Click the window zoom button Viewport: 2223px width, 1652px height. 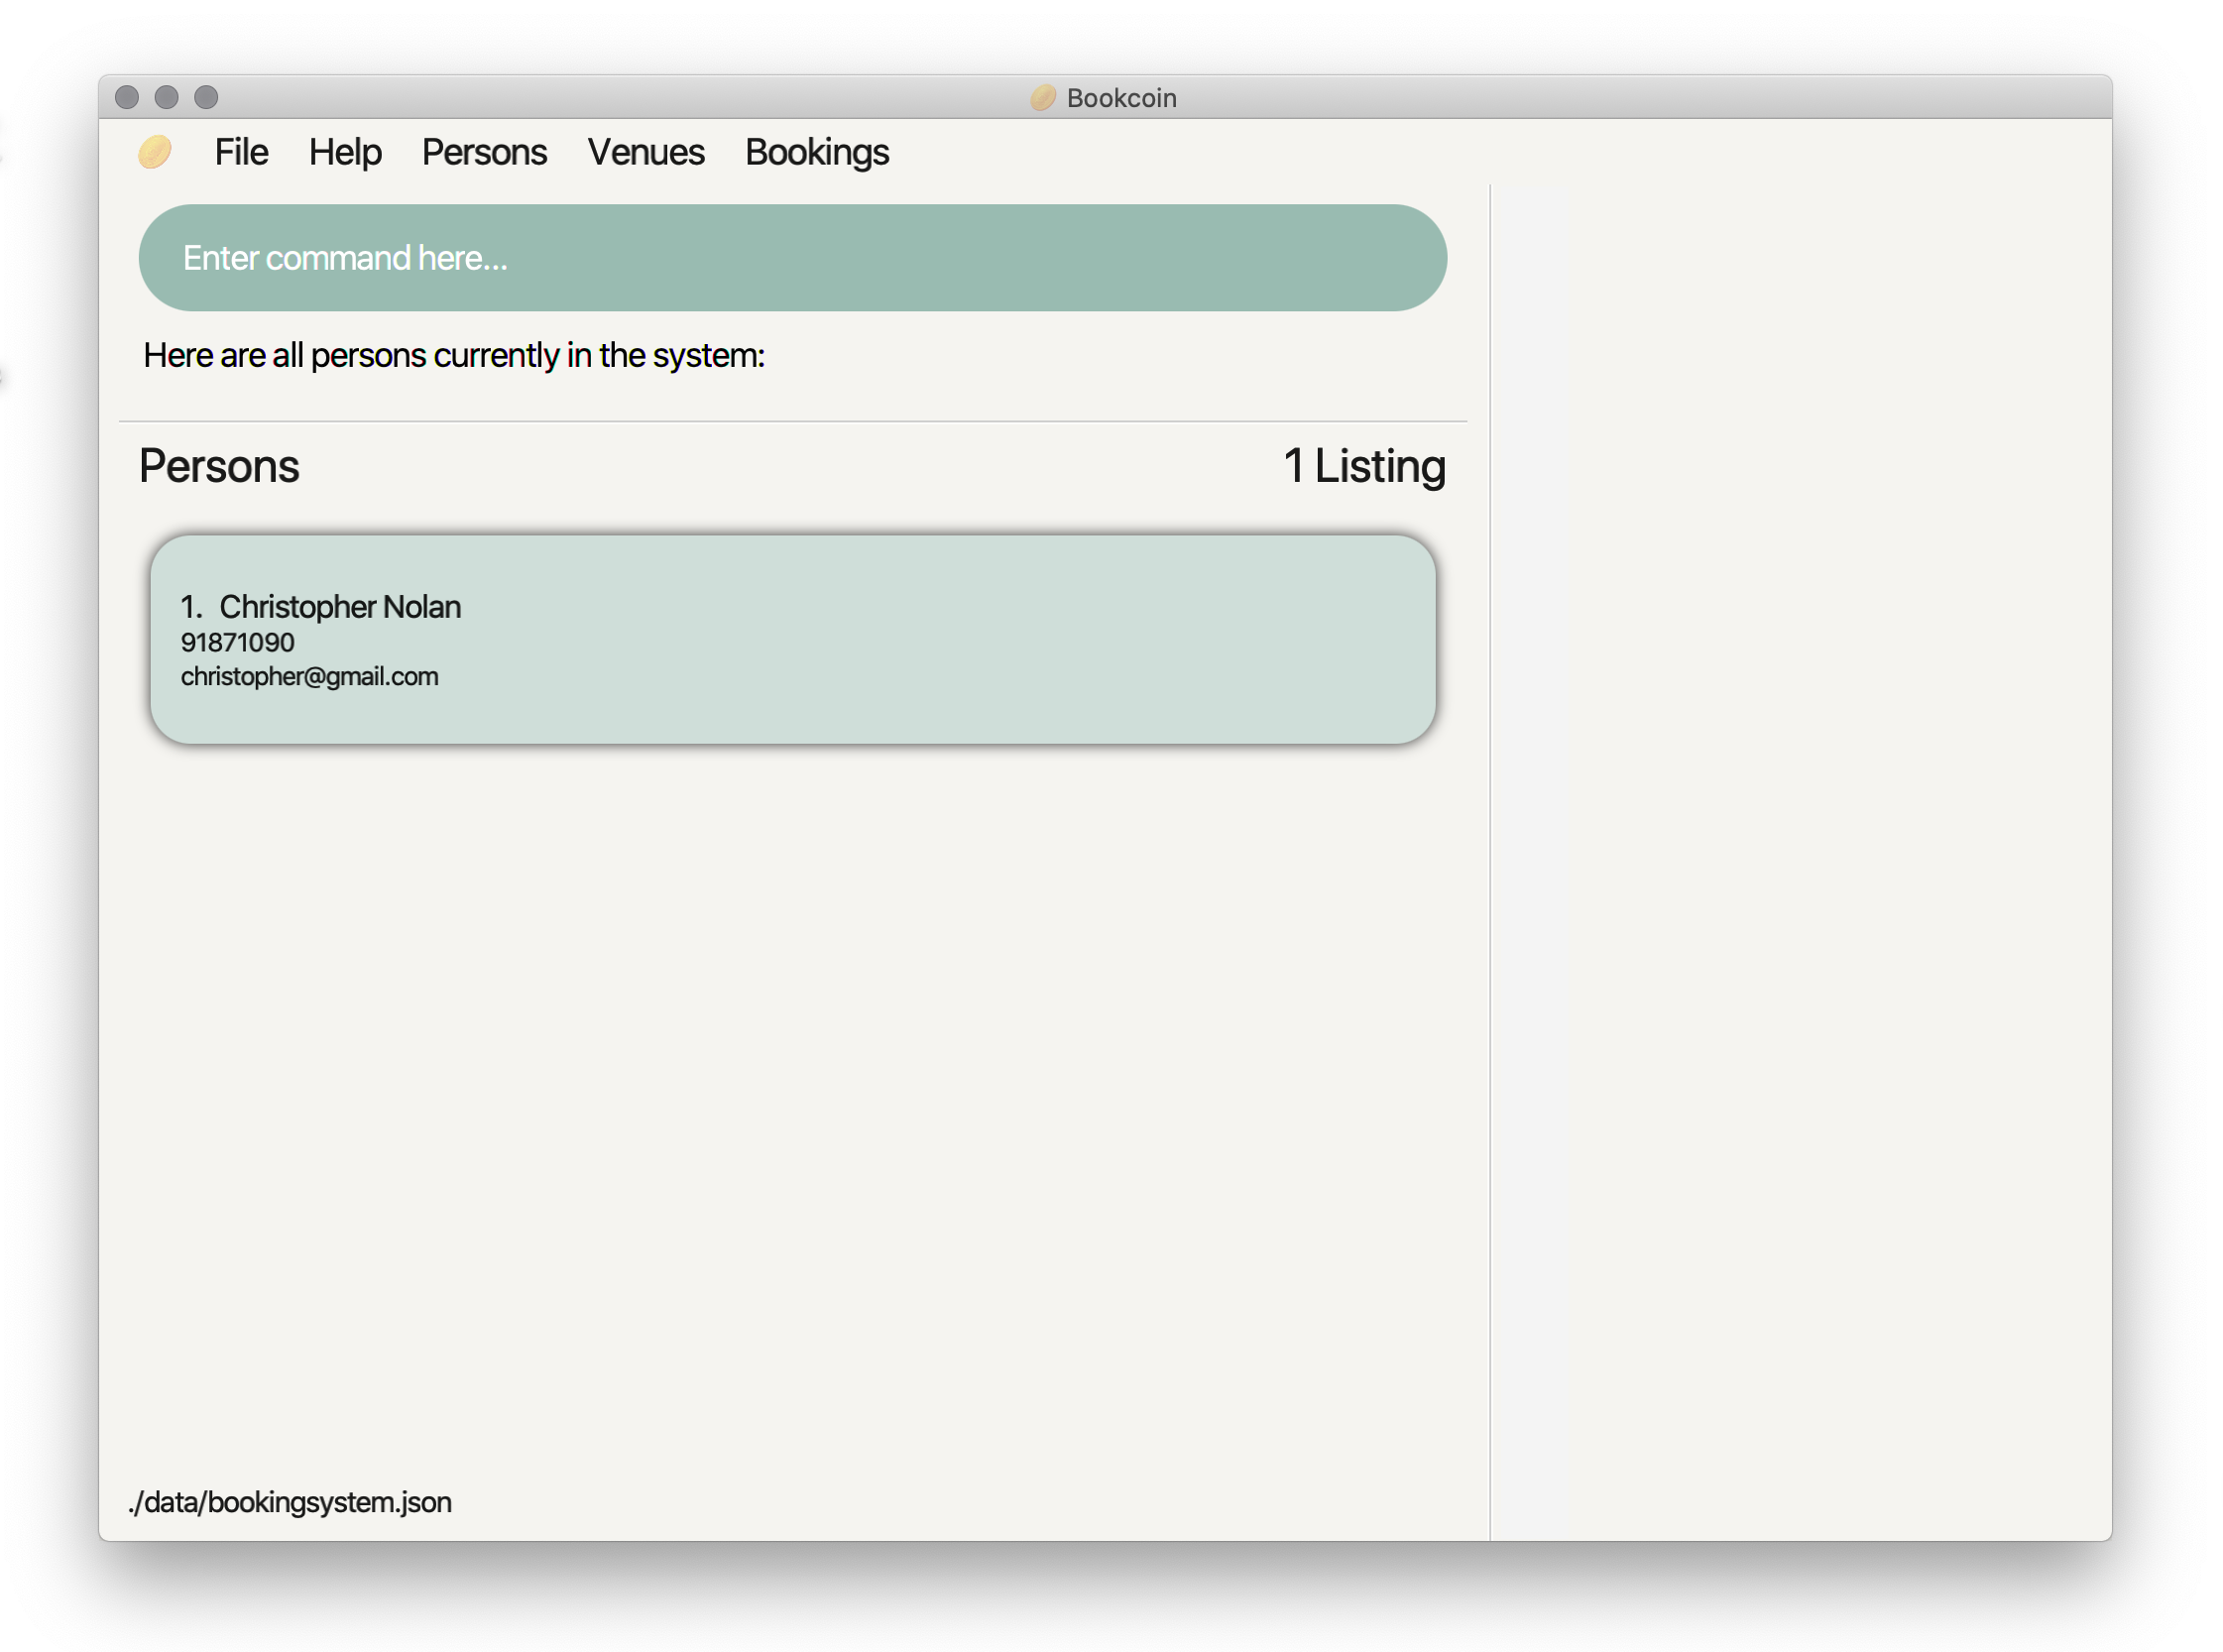tap(206, 97)
